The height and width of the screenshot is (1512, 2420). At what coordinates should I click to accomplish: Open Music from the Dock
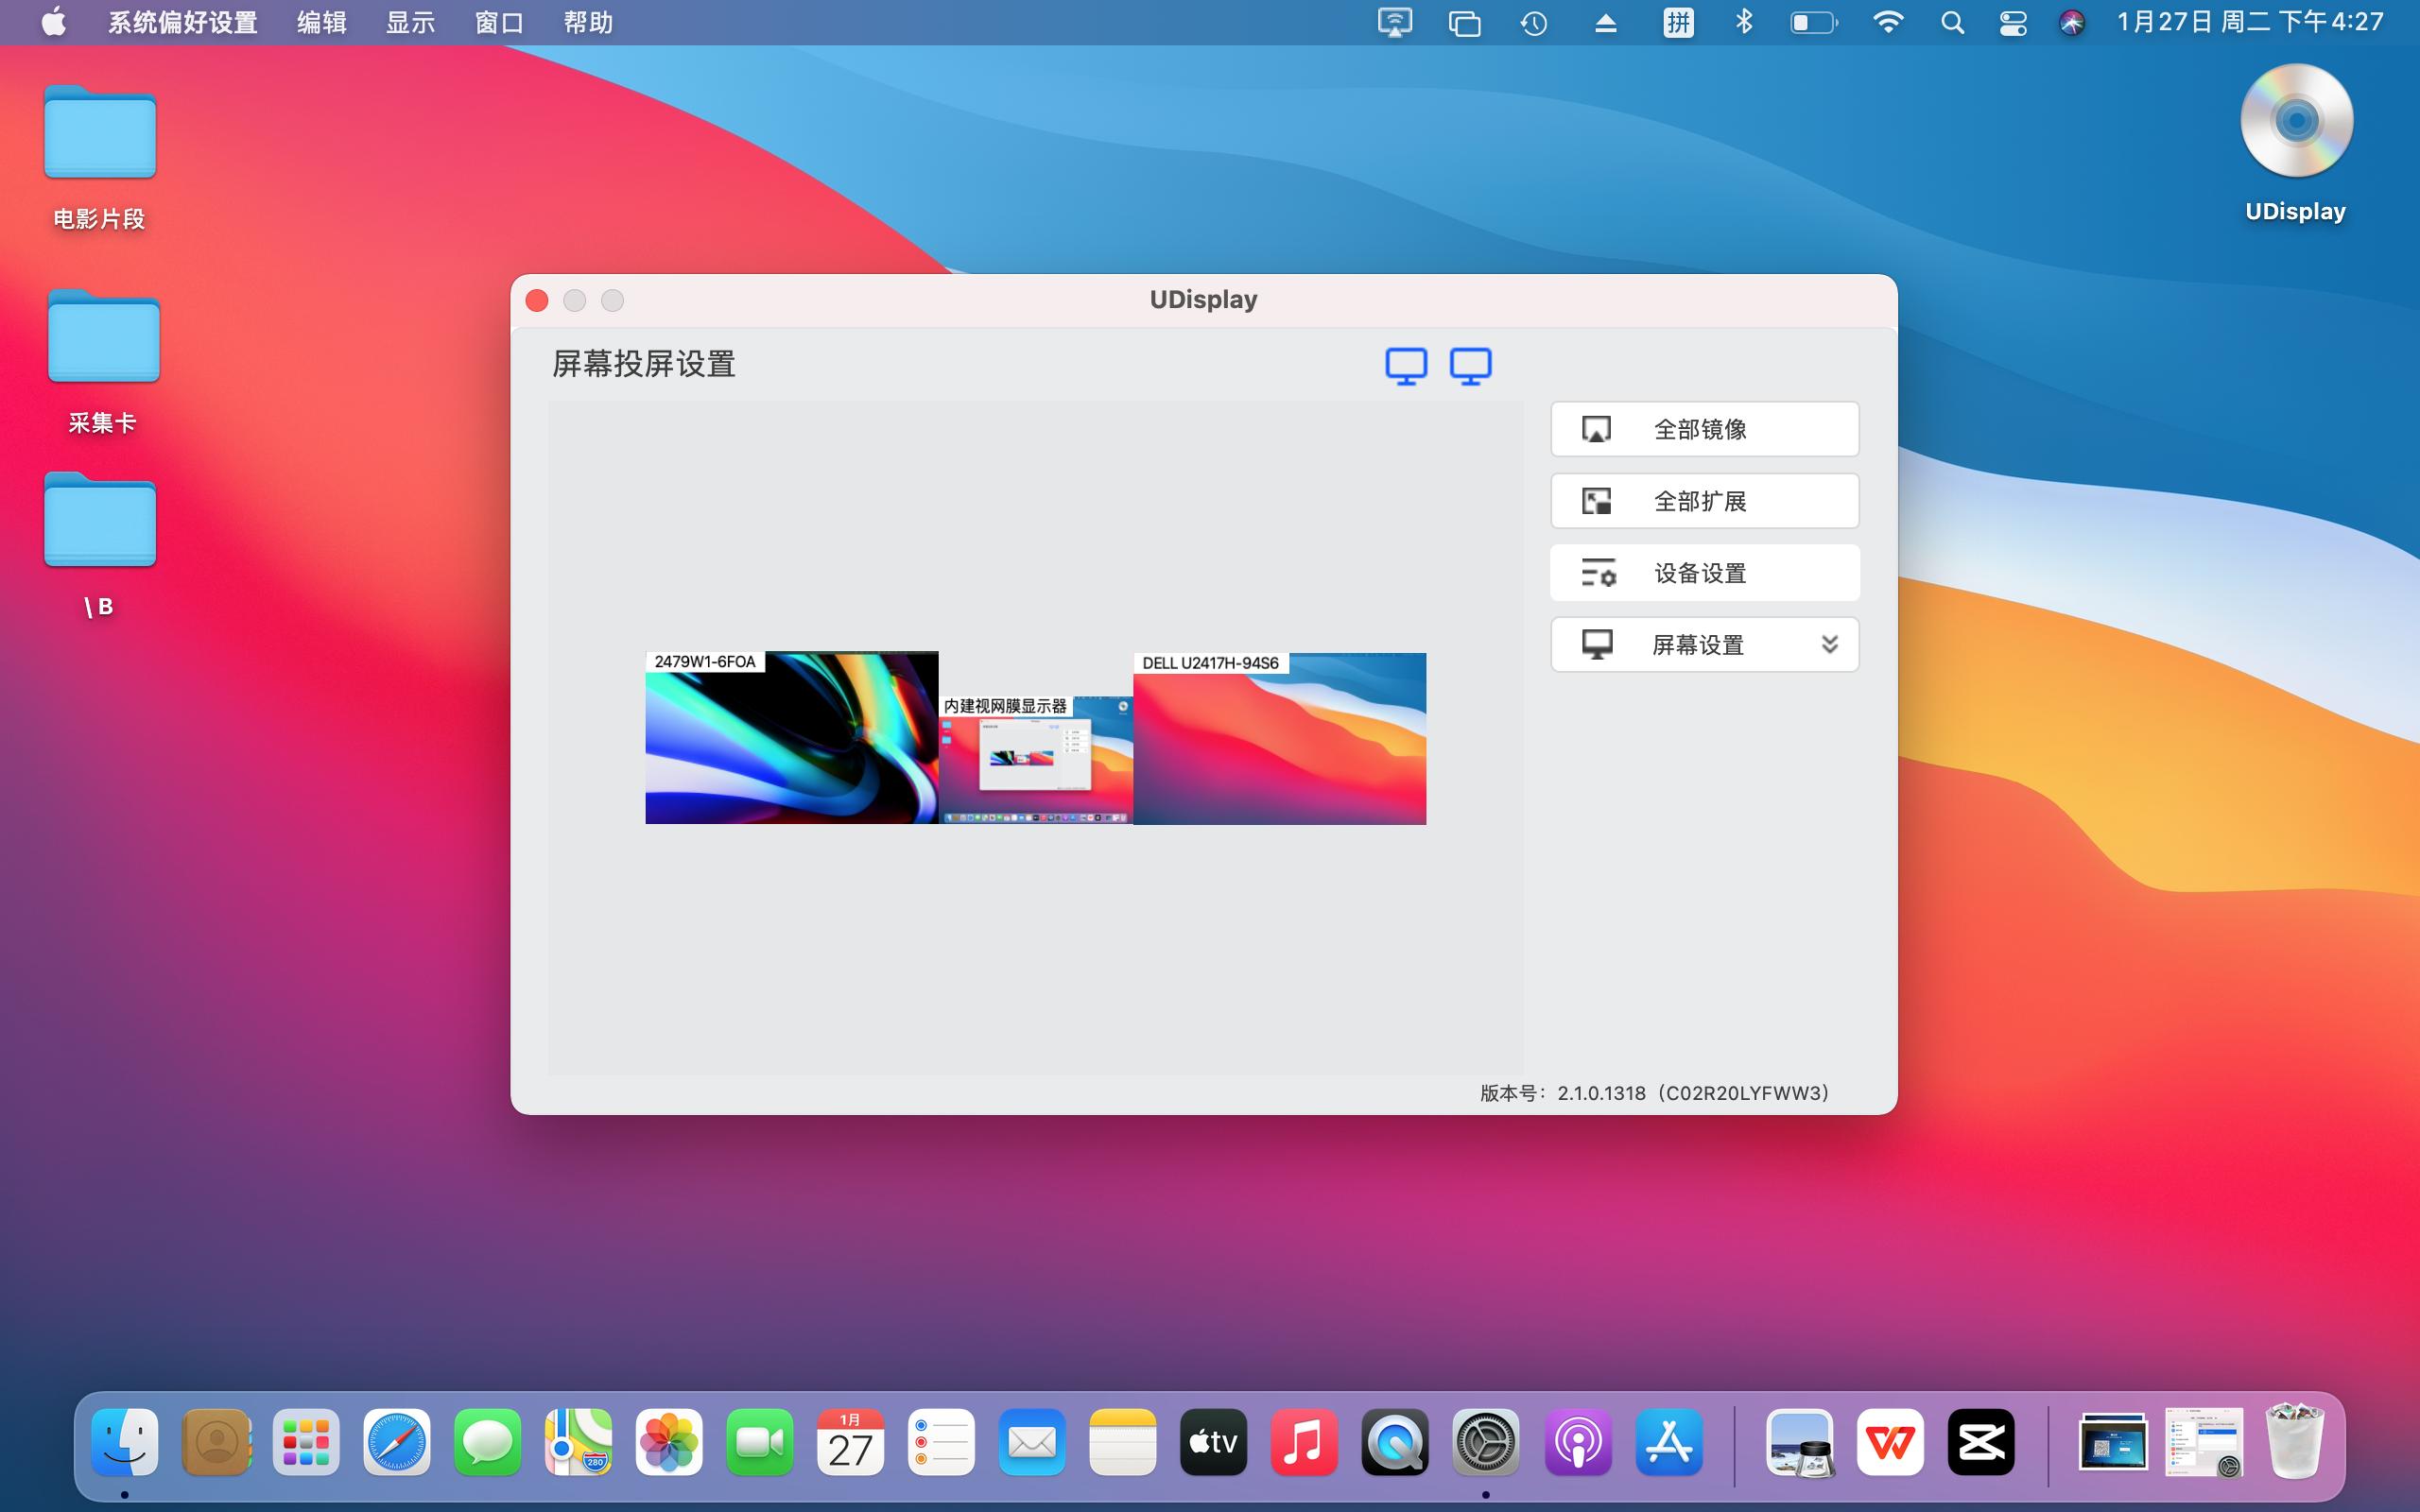tap(1304, 1442)
